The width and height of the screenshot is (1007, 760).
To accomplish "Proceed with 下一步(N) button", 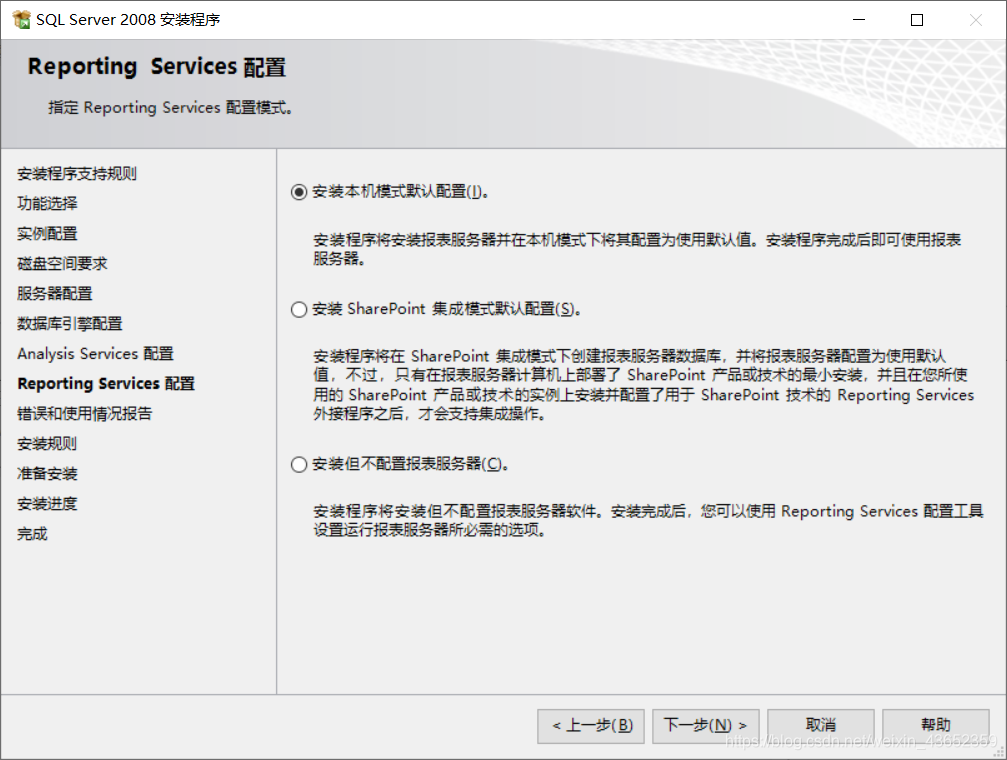I will coord(706,726).
